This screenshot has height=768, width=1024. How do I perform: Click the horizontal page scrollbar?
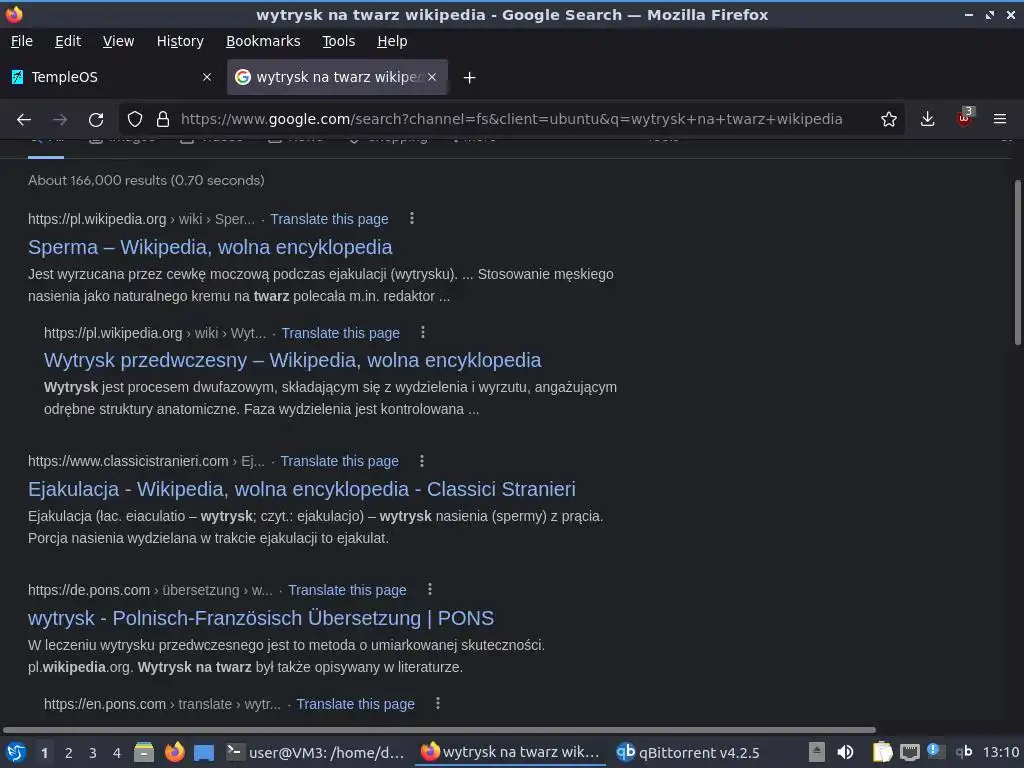click(439, 729)
